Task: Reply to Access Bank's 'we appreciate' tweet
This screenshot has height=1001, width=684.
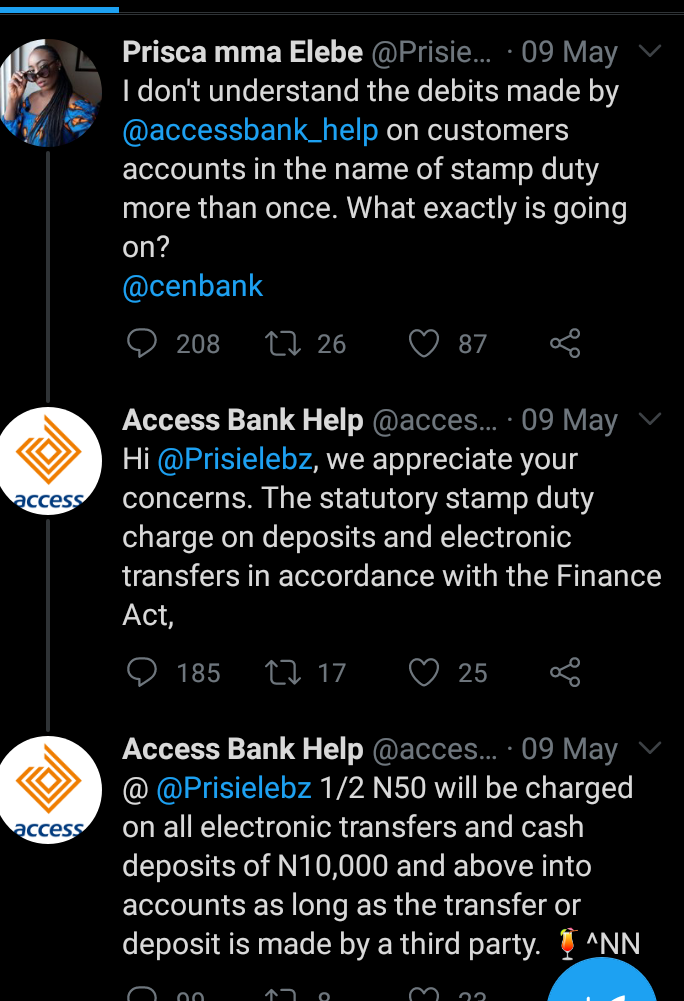Action: click(143, 673)
